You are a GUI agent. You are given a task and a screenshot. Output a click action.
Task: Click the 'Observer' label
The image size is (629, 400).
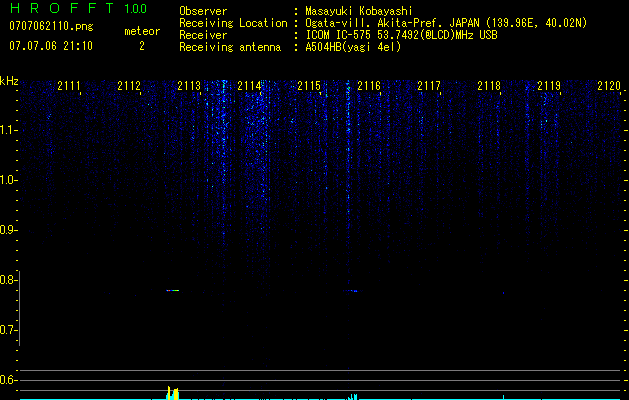point(203,11)
